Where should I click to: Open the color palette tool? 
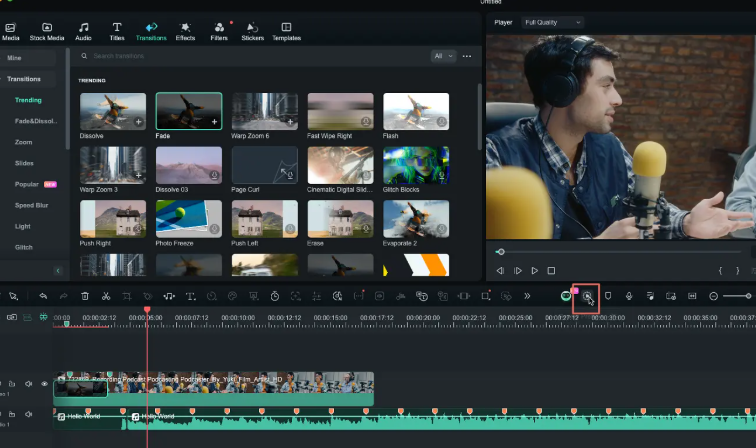click(x=232, y=296)
